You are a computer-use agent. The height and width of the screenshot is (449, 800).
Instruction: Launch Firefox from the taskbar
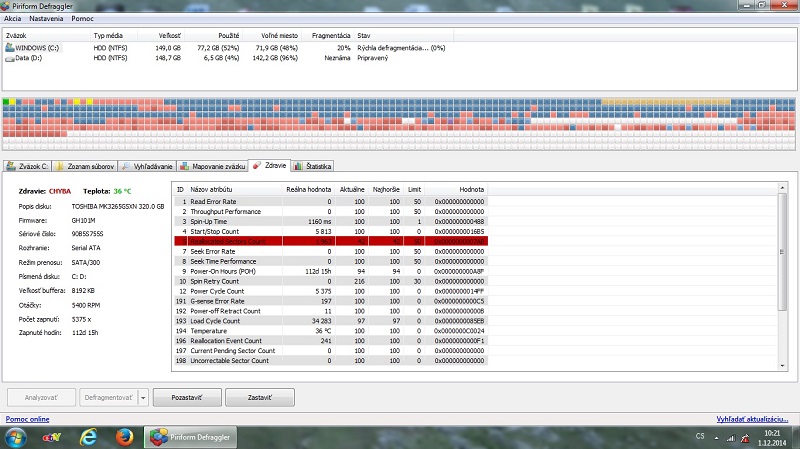[x=124, y=438]
